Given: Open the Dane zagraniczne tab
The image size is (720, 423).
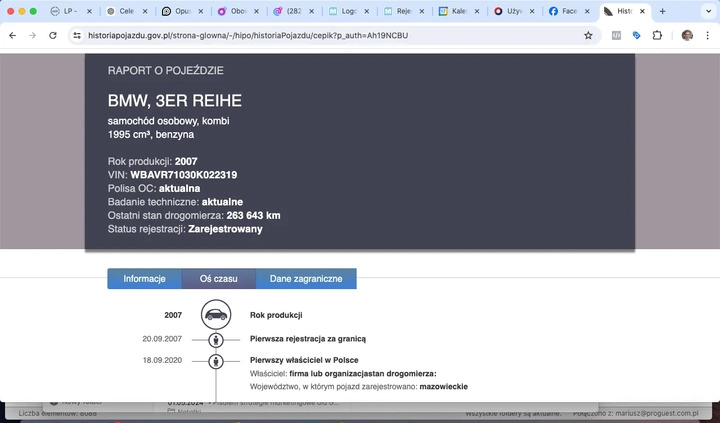Looking at the screenshot, I should coord(306,279).
